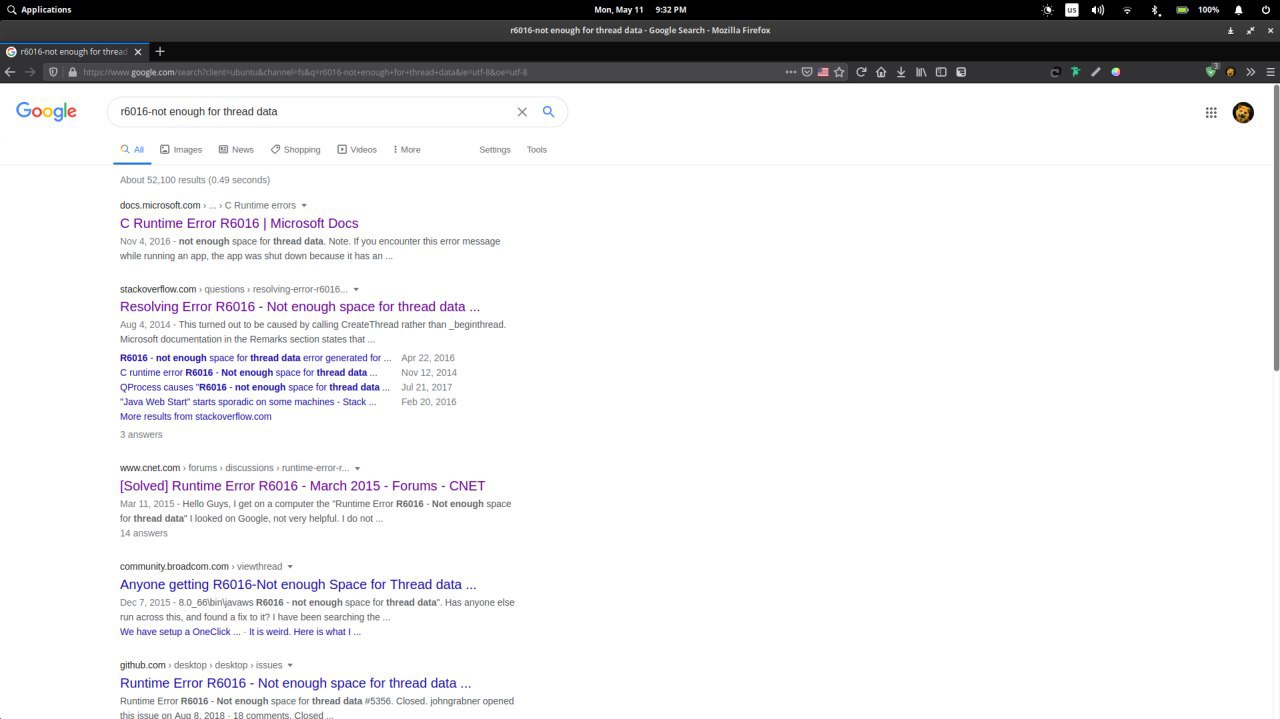
Task: Open a new tab with the plus button
Action: point(160,51)
